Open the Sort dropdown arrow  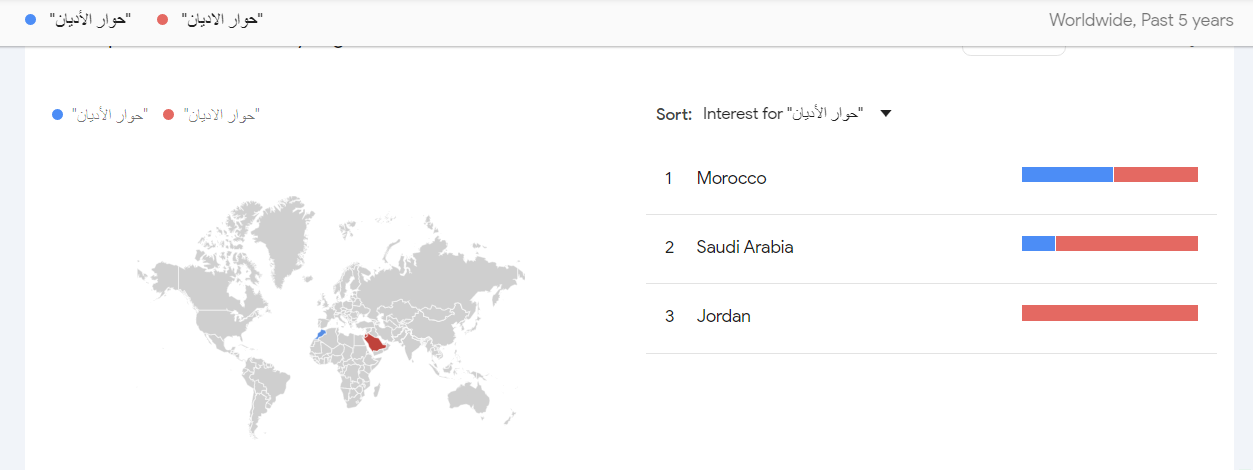[x=885, y=114]
